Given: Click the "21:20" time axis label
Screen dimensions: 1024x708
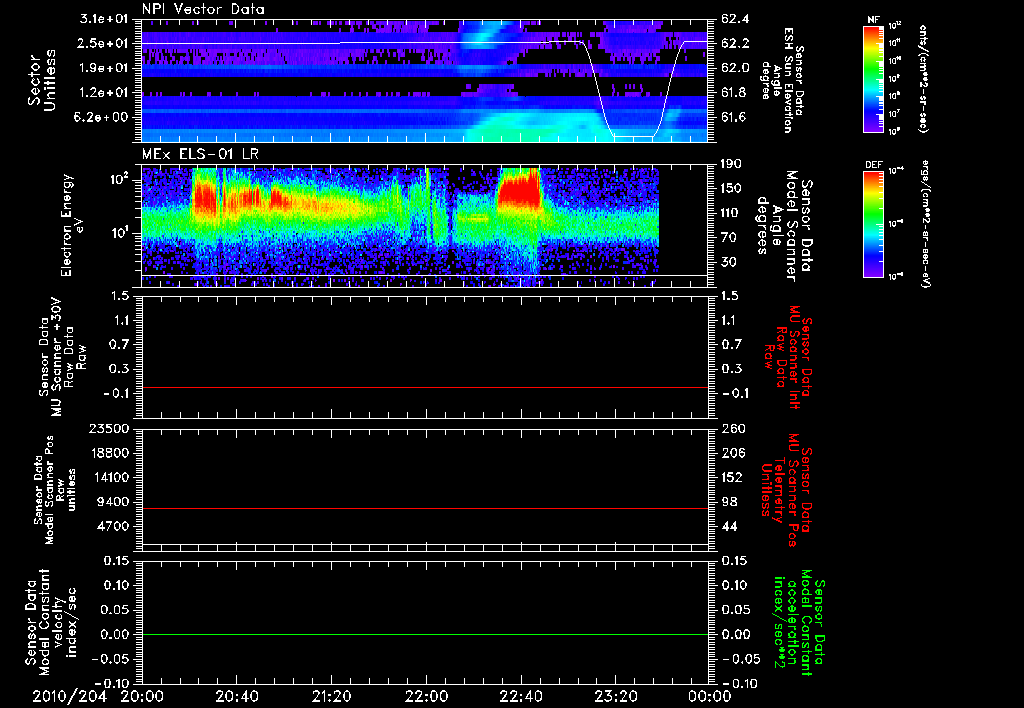Looking at the screenshot, I should tap(331, 697).
